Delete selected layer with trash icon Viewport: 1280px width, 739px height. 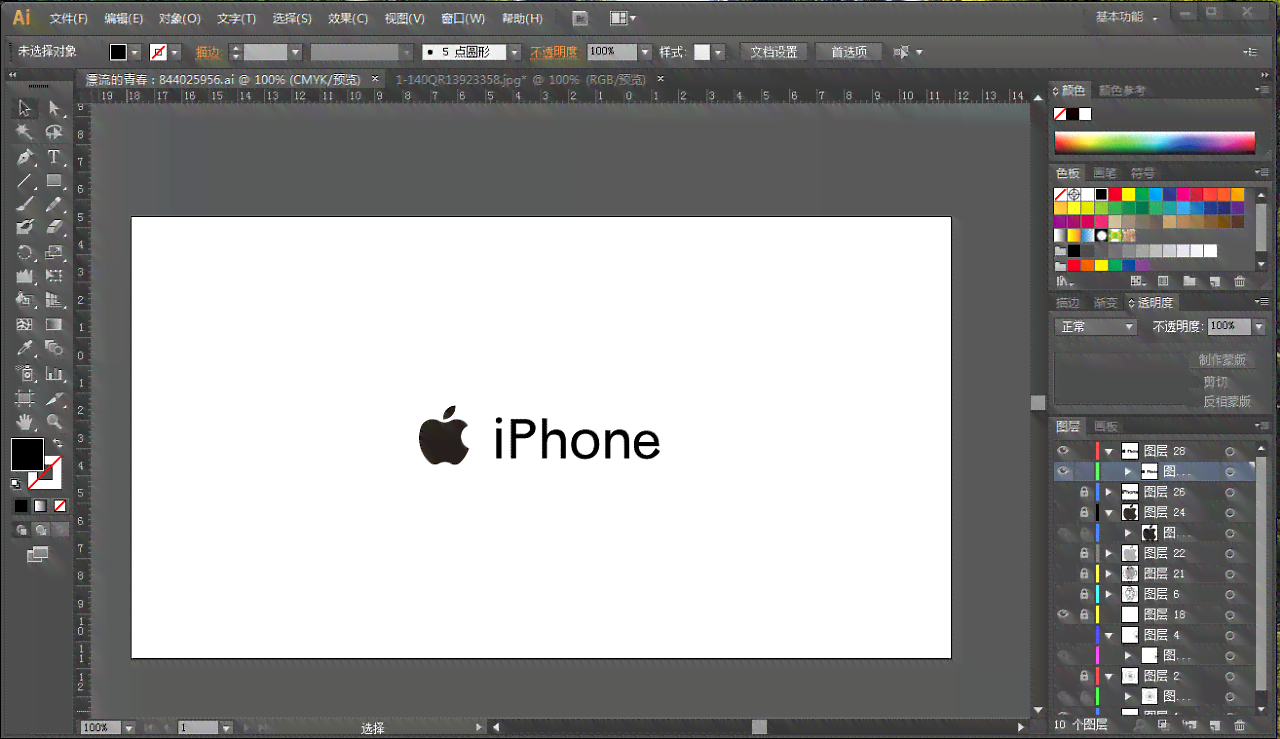(1240, 725)
